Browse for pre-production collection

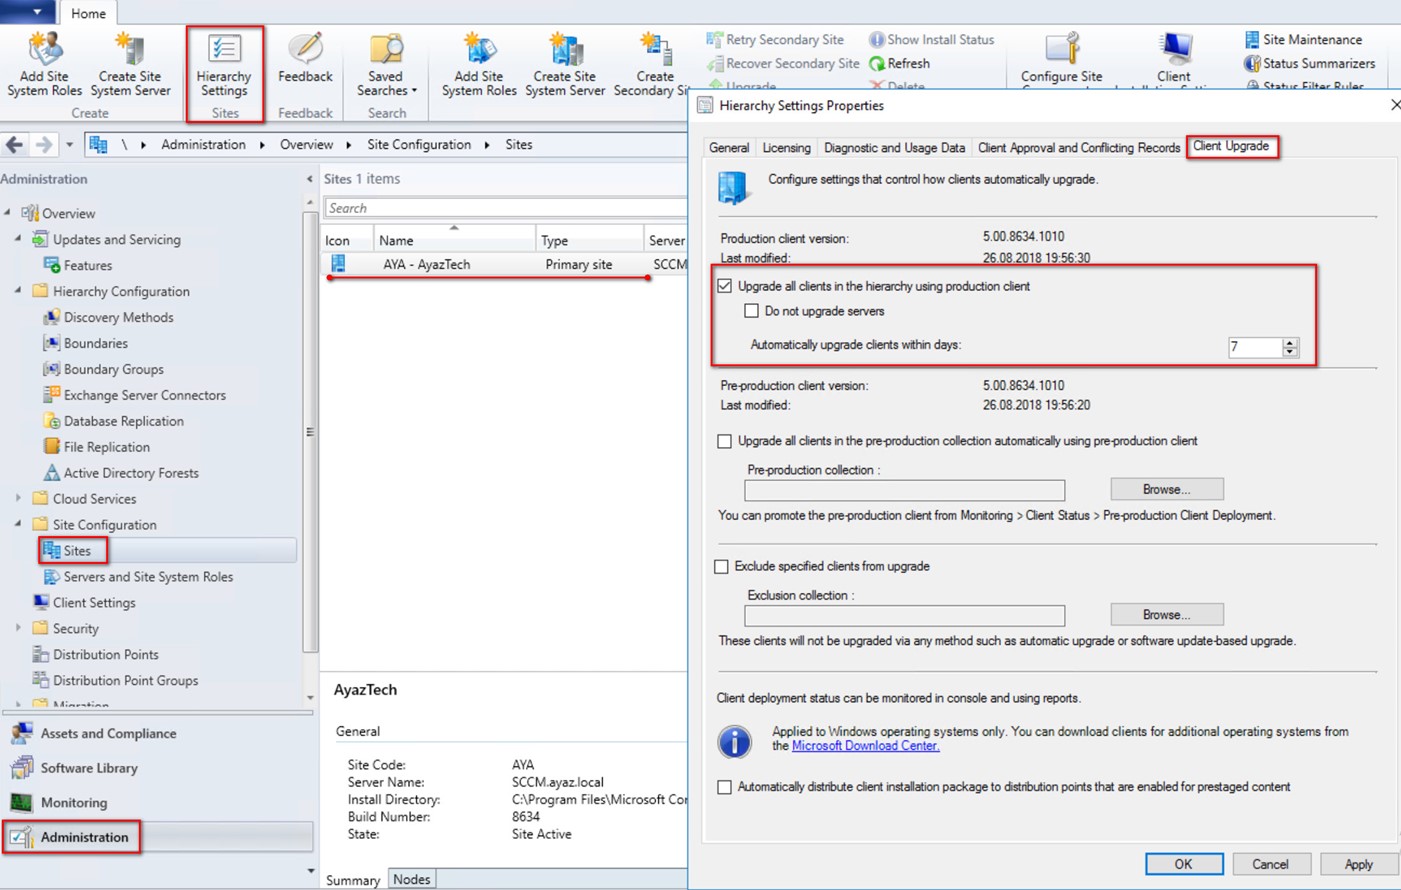coord(1166,489)
